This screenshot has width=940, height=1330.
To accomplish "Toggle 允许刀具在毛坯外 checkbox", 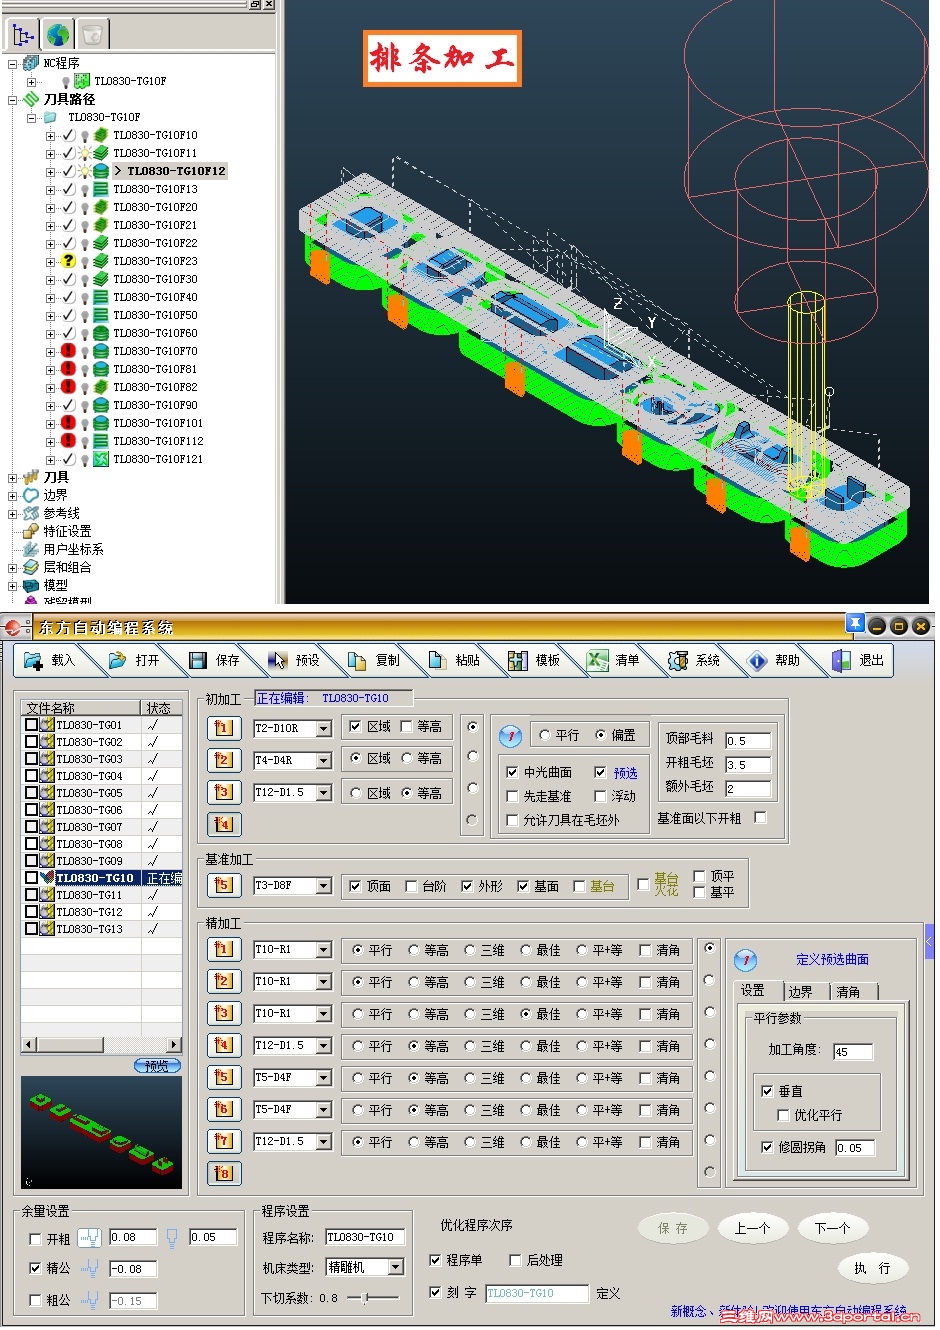I will (x=512, y=820).
